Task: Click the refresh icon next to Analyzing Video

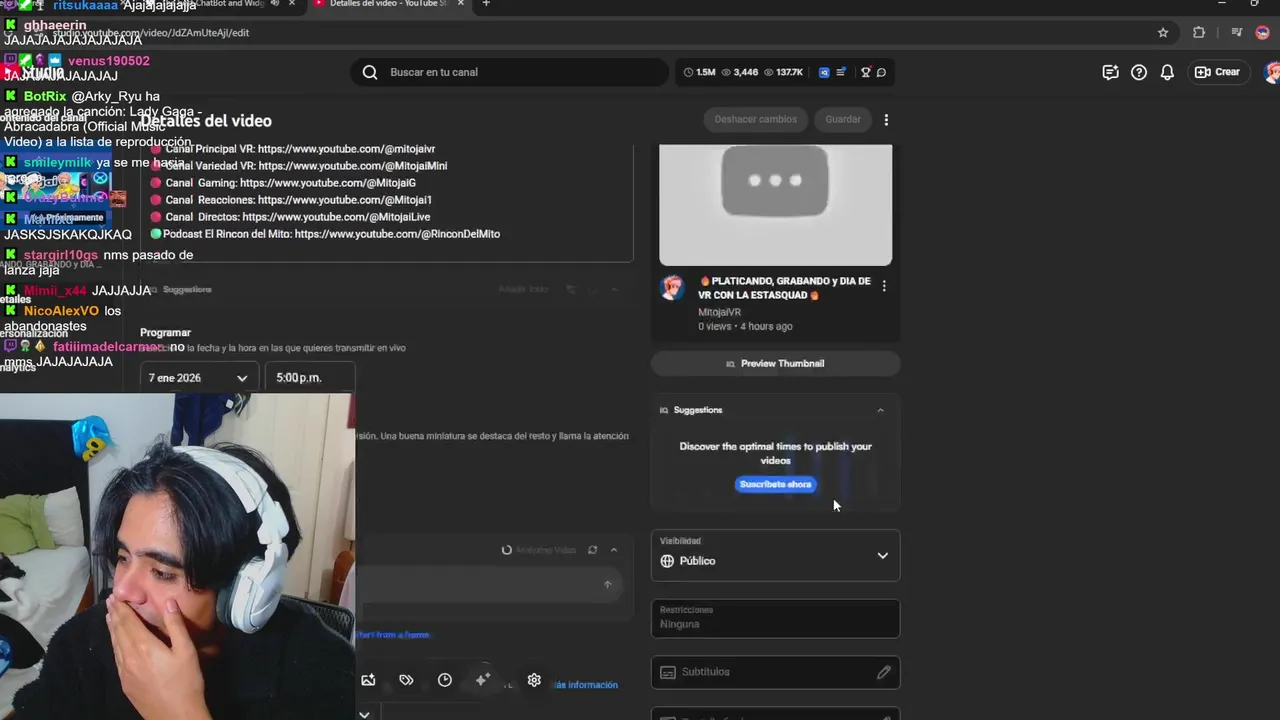Action: tap(592, 550)
